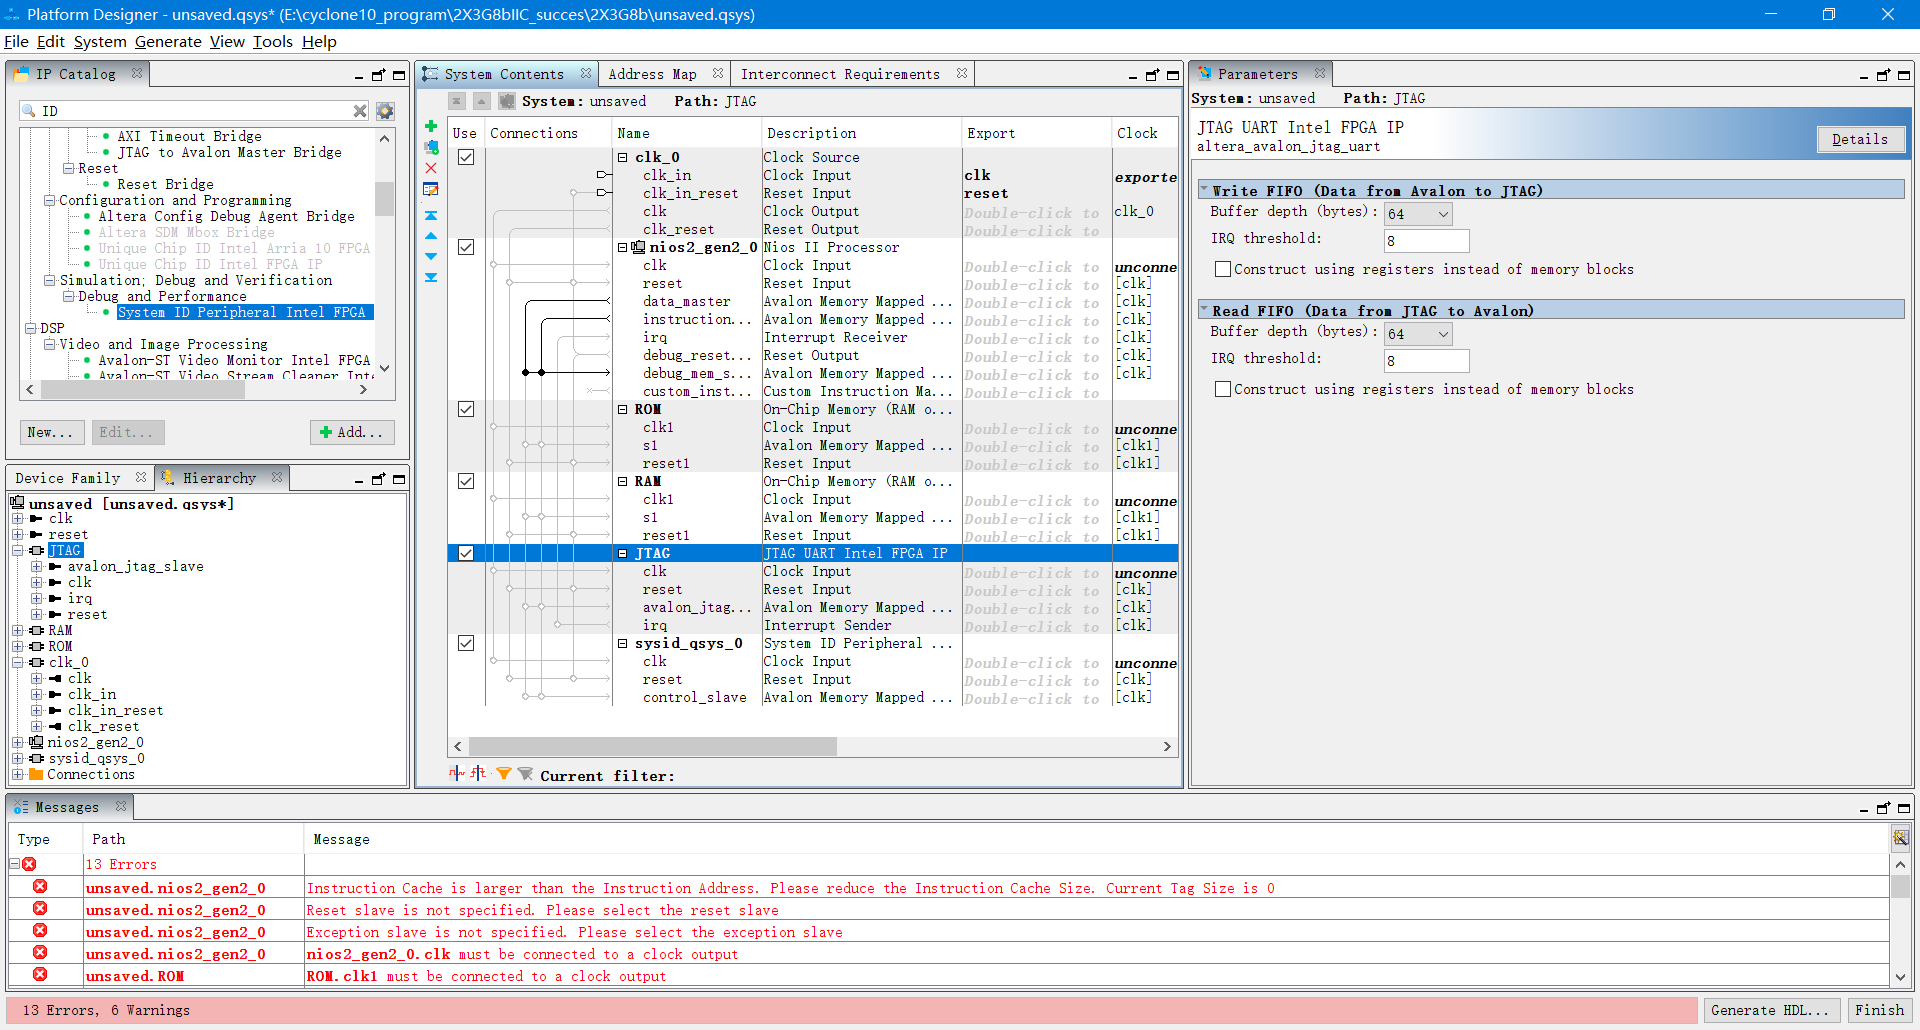Click the IP Catalog search input field
Screen dimensions: 1920x1030
195,111
